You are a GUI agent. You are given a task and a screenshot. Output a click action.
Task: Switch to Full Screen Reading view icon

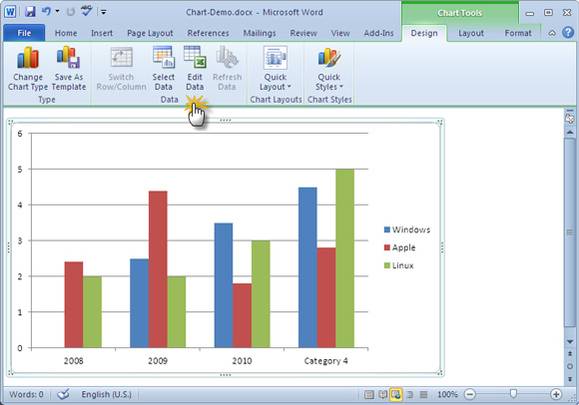tap(383, 395)
